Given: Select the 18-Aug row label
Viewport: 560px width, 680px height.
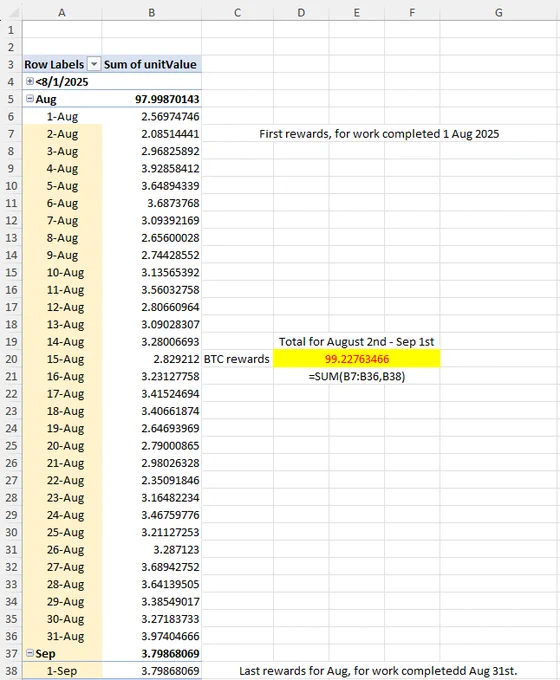Looking at the screenshot, I should [65, 411].
